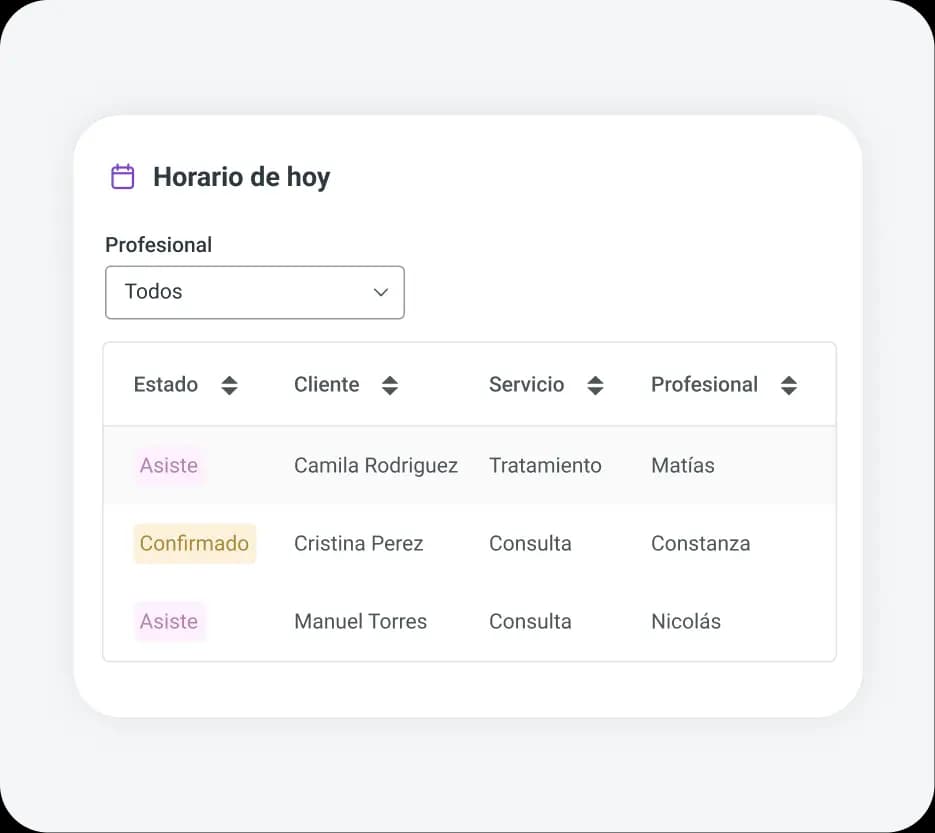Click the chevron in the Todos selector
This screenshot has height=833, width=935.
[380, 292]
